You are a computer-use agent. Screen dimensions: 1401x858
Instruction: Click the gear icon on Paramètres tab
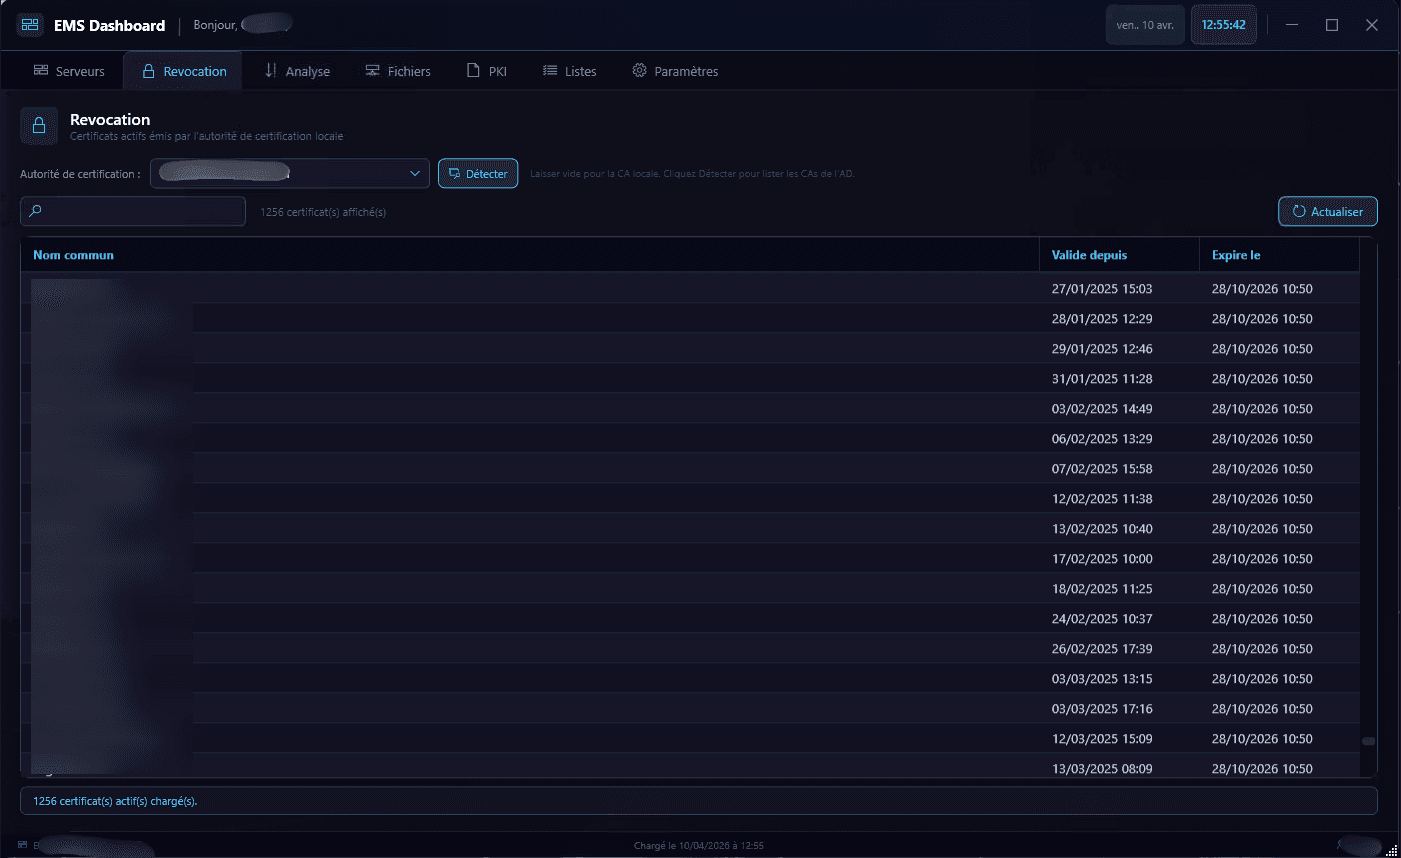click(639, 71)
